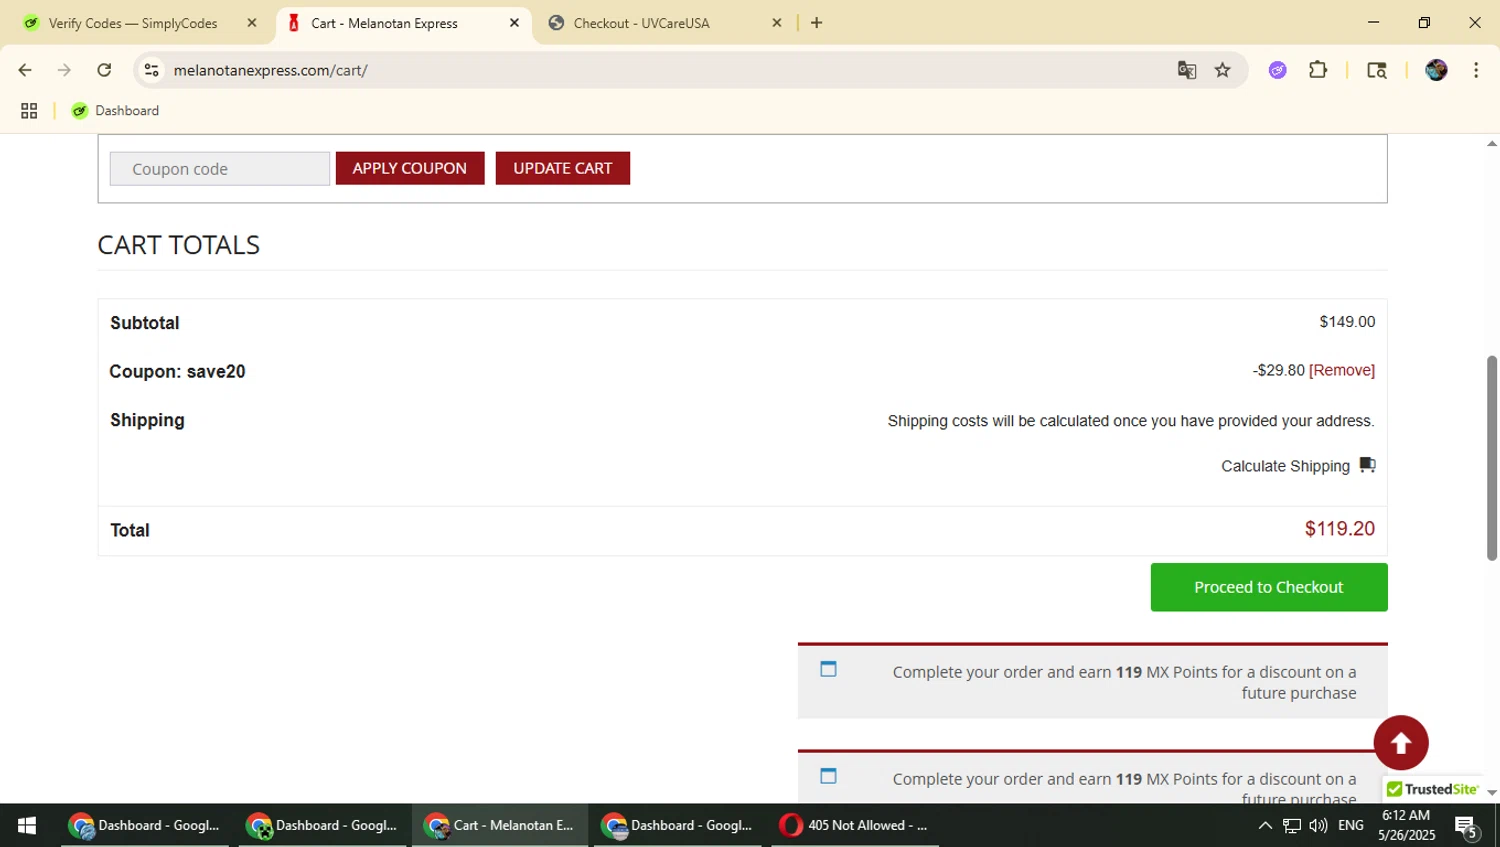The image size is (1500, 847).
Task: Focus the Coupon code input field
Action: click(220, 169)
